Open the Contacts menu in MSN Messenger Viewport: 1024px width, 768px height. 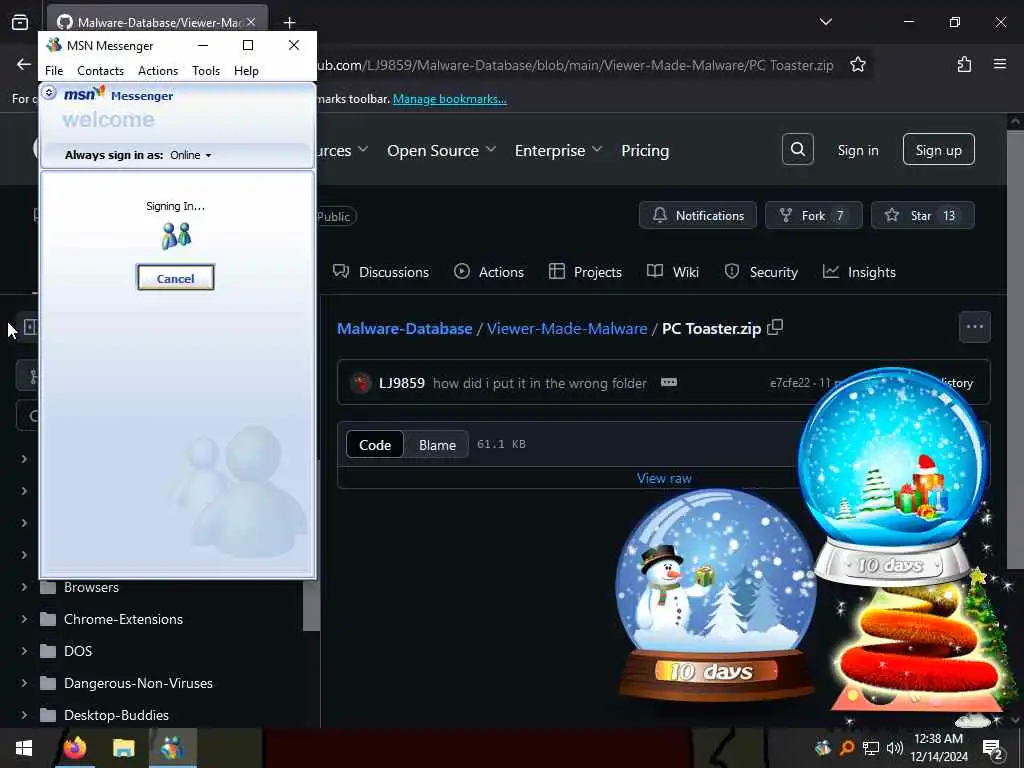click(100, 71)
